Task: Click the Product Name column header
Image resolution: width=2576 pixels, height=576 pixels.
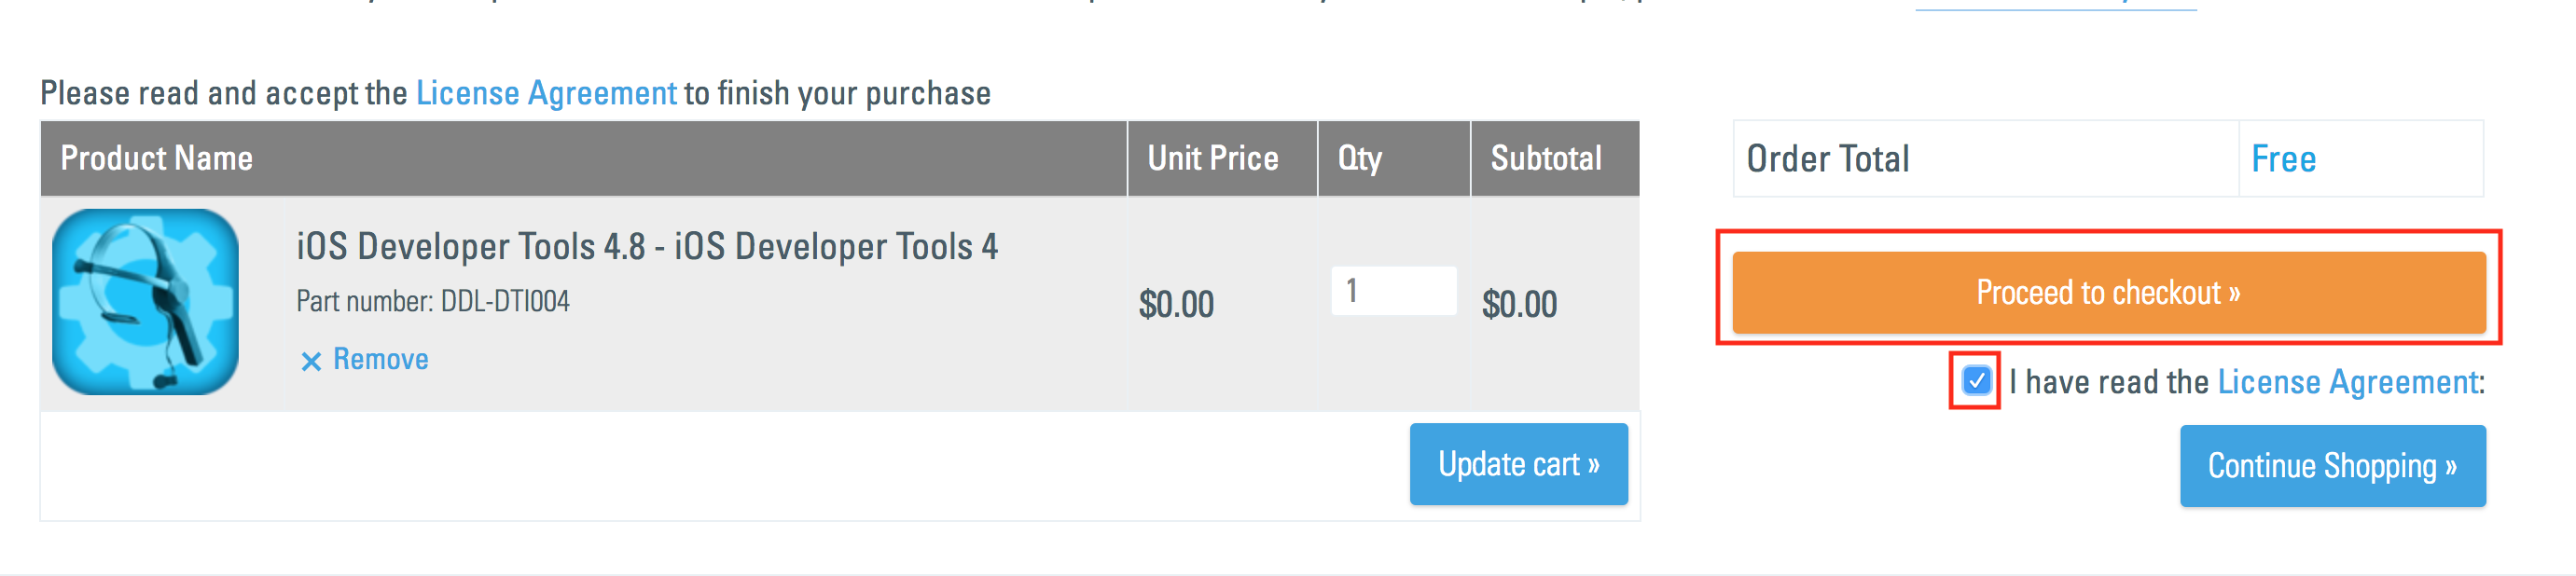Action: click(x=157, y=158)
